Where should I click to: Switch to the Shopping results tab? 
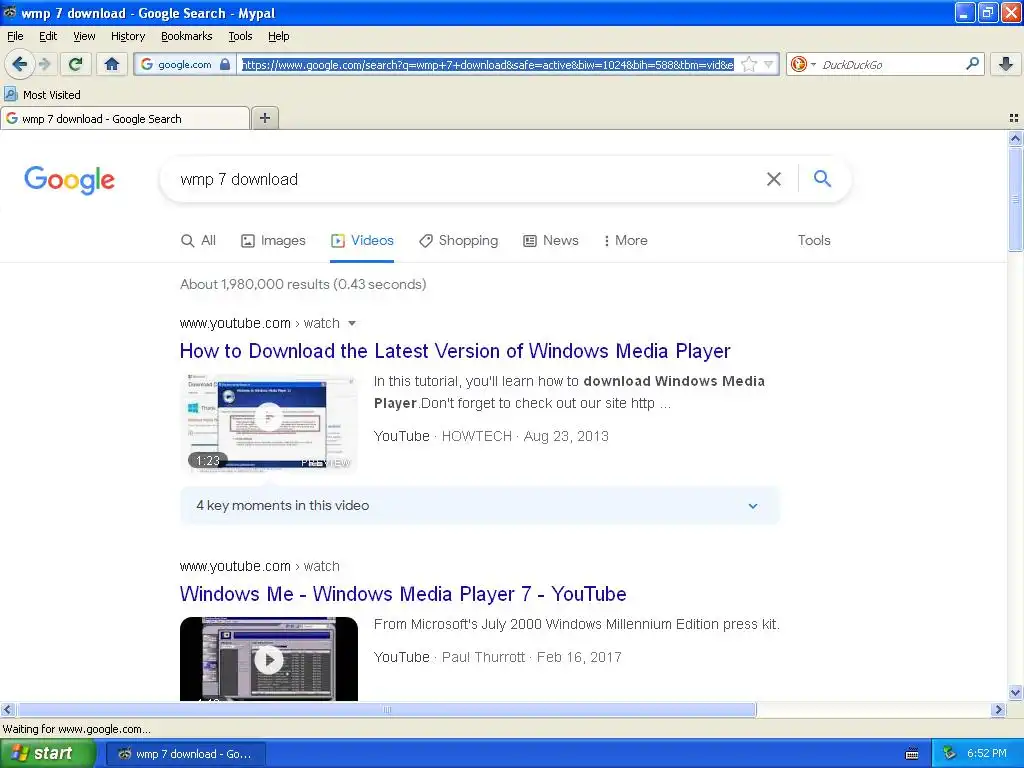458,240
